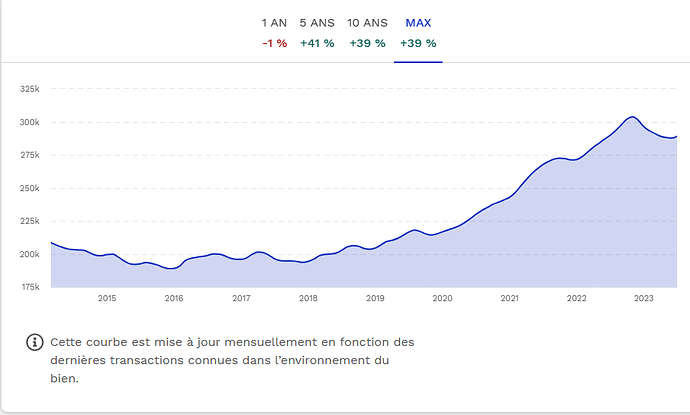Click the +39 % value under MAX

point(418,43)
